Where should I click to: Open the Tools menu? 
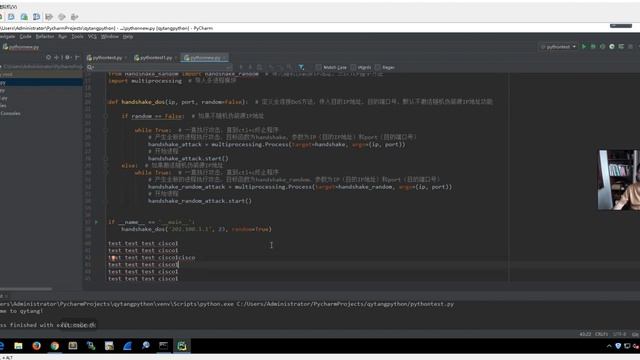(x=77, y=37)
